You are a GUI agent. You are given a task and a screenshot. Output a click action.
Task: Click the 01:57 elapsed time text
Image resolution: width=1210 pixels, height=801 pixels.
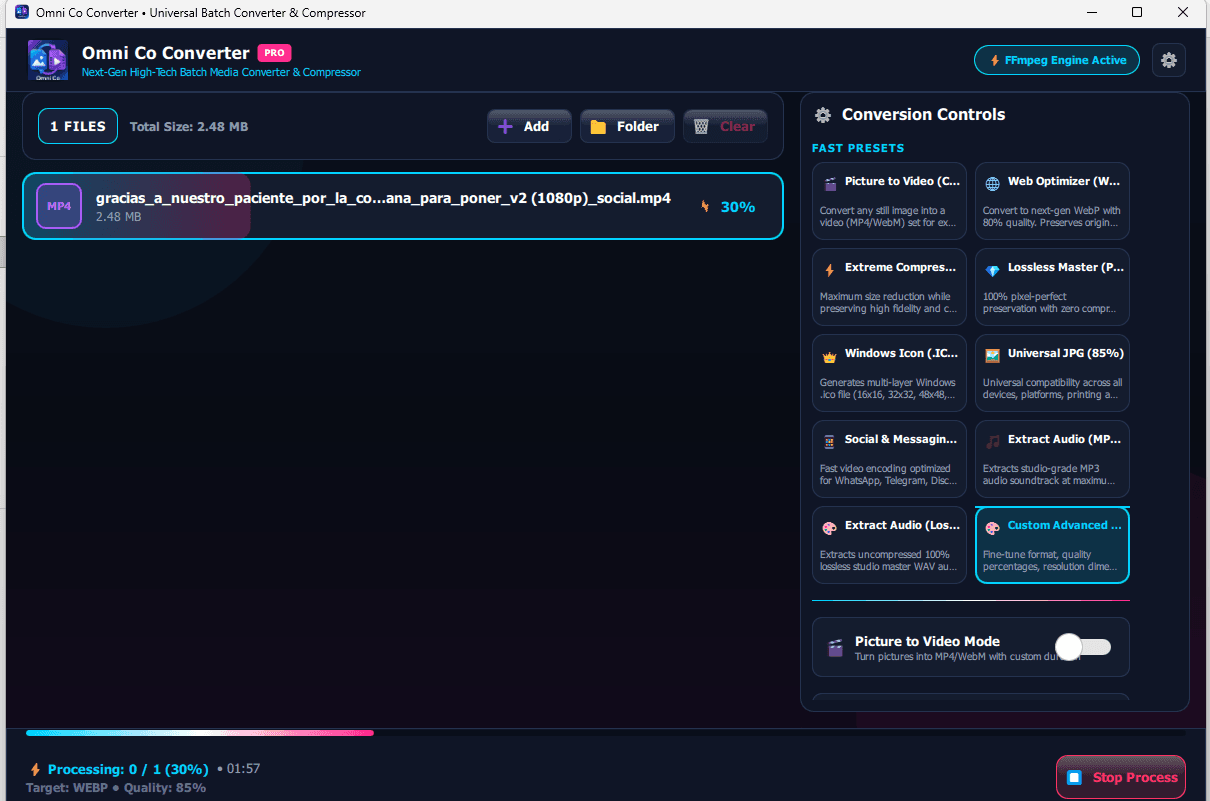point(243,769)
